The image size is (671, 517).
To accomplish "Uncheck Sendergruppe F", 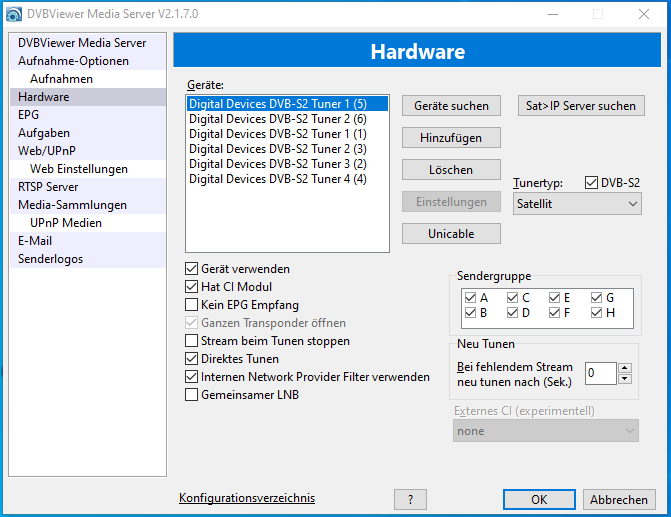I will [x=554, y=313].
